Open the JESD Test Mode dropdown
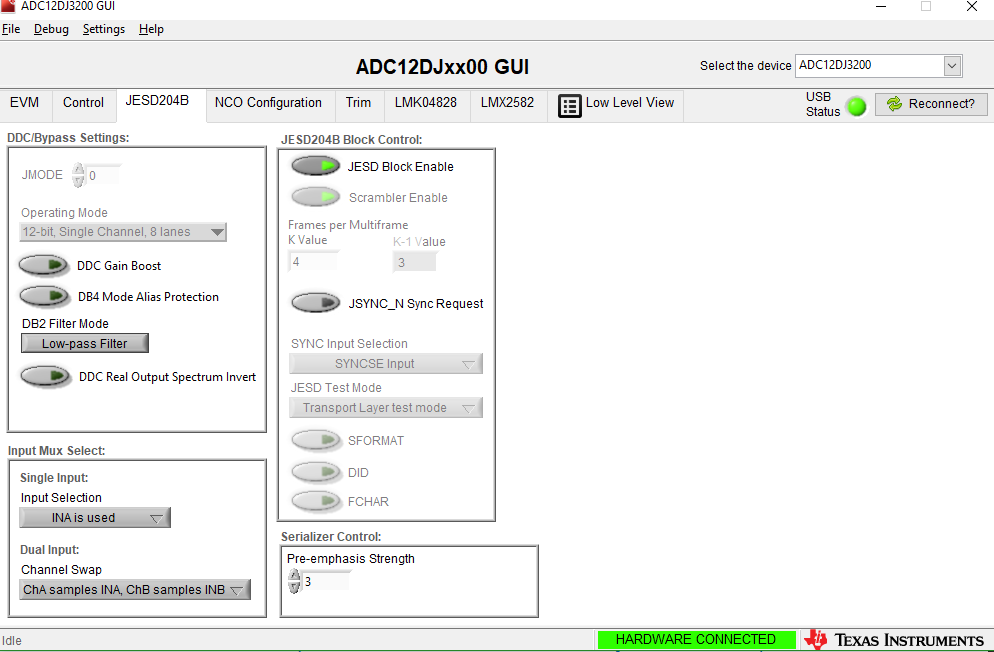This screenshot has width=994, height=652. 385,407
